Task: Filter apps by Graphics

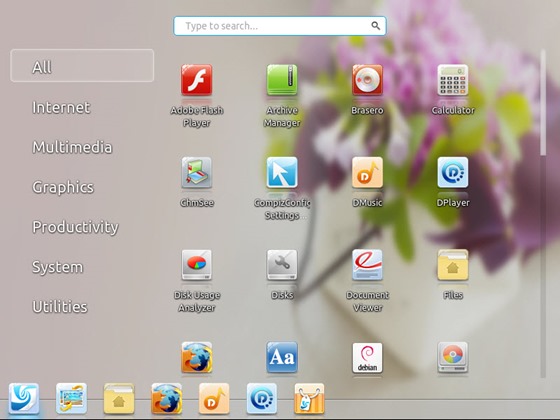Action: click(x=63, y=187)
